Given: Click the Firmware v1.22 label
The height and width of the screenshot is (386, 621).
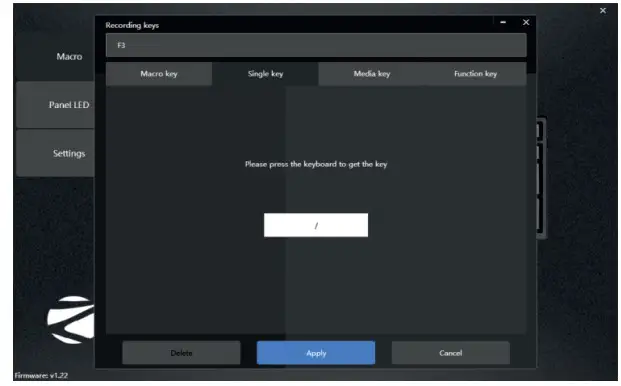Looking at the screenshot, I should [x=41, y=375].
